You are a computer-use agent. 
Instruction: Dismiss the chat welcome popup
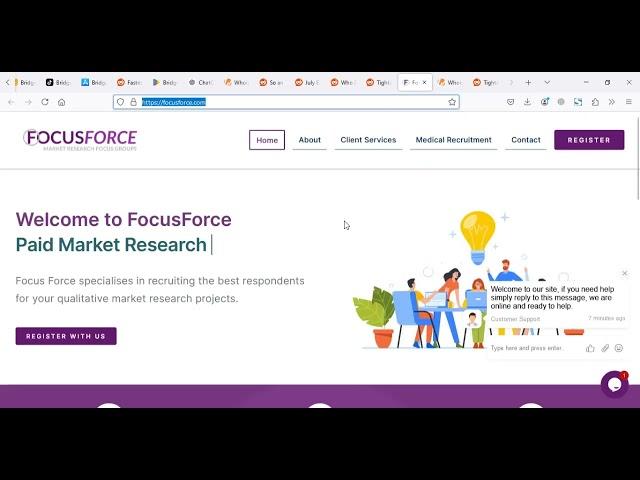pyautogui.click(x=624, y=273)
